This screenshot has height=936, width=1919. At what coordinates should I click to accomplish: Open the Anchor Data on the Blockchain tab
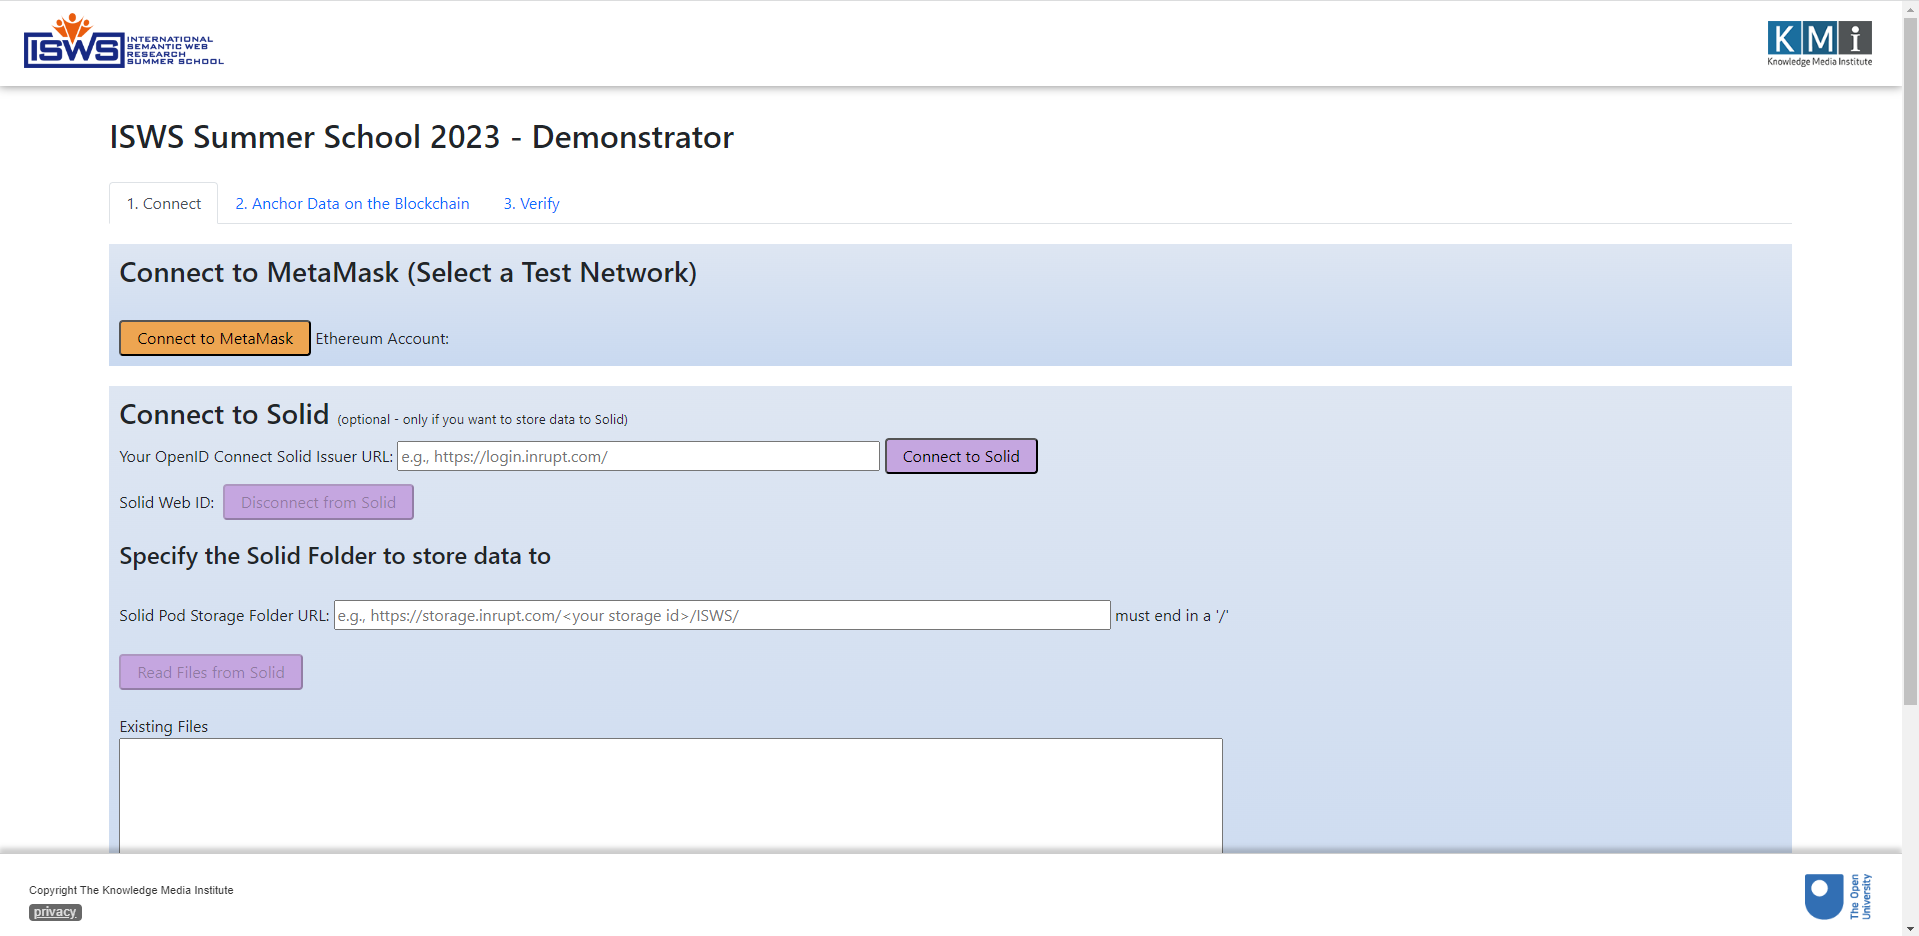coord(352,203)
